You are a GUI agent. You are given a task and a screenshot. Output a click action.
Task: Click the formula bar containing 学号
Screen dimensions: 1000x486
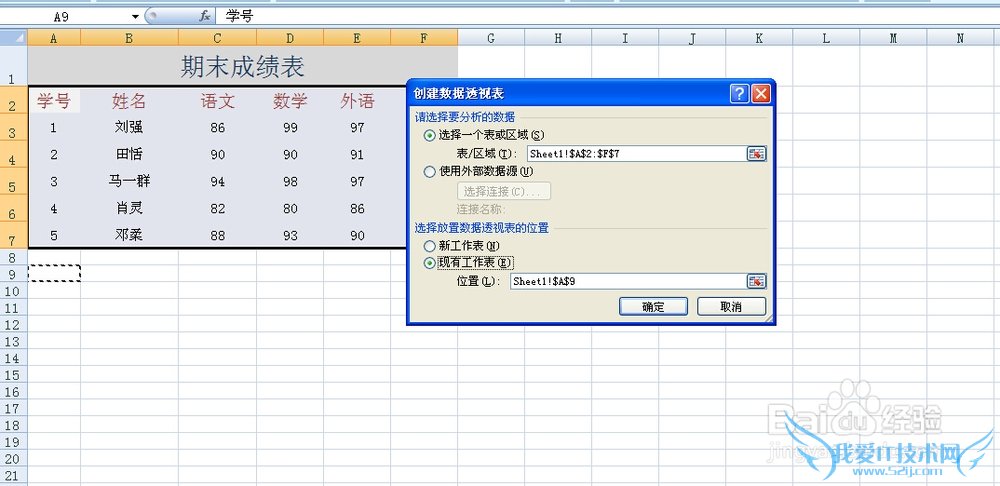click(x=606, y=17)
